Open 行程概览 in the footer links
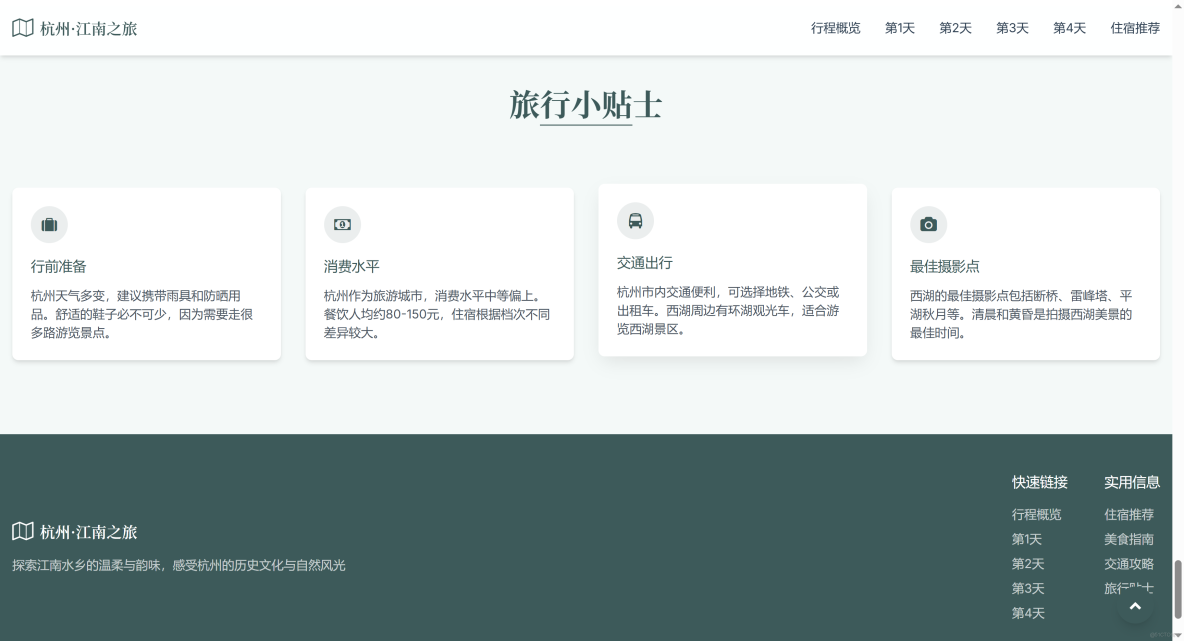The width and height of the screenshot is (1184, 641). pos(1036,514)
